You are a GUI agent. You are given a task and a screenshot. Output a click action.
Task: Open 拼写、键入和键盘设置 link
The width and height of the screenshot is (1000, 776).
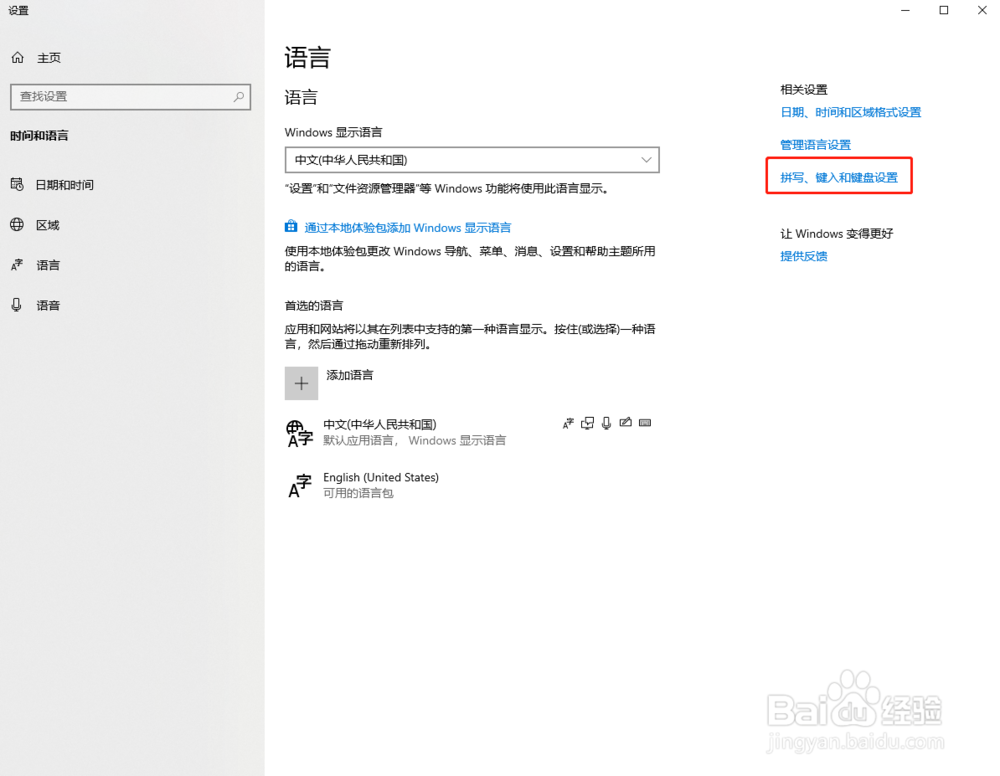pos(838,176)
